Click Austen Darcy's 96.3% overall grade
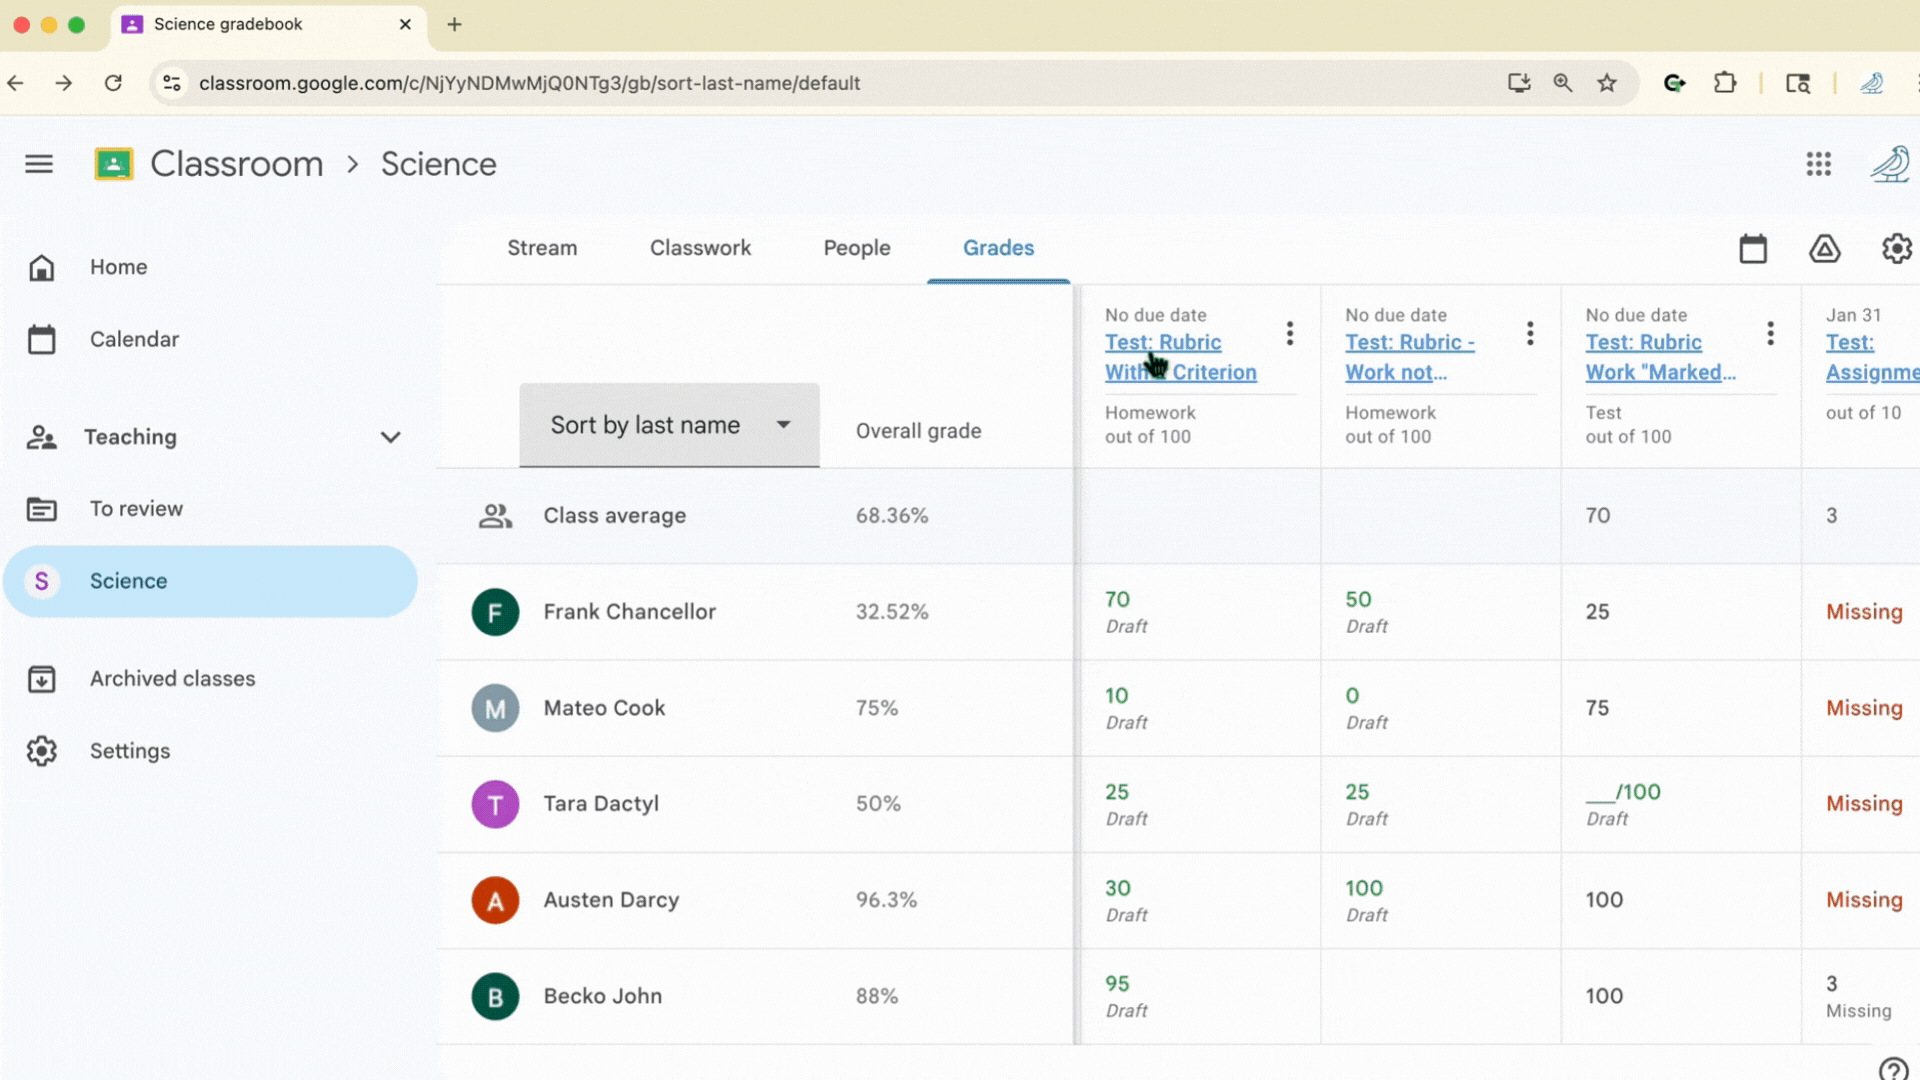The height and width of the screenshot is (1080, 1920). pos(886,900)
